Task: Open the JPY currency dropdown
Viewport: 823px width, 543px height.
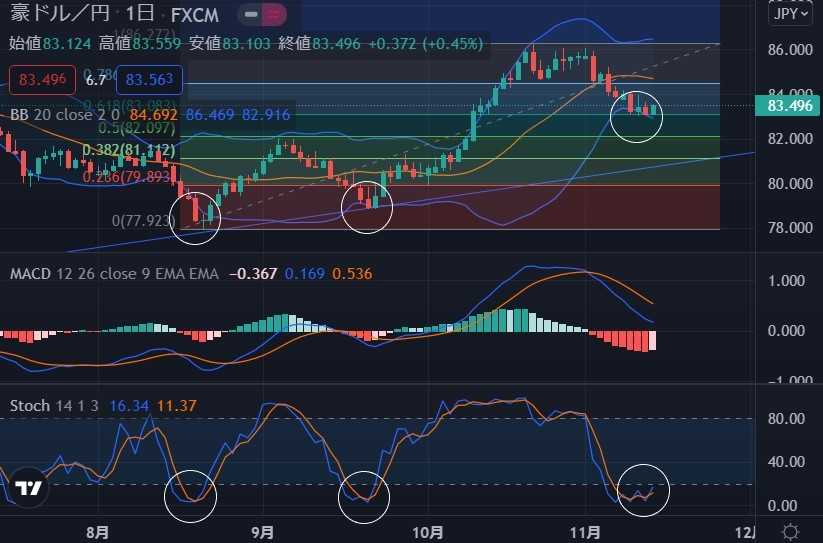Action: click(x=789, y=14)
